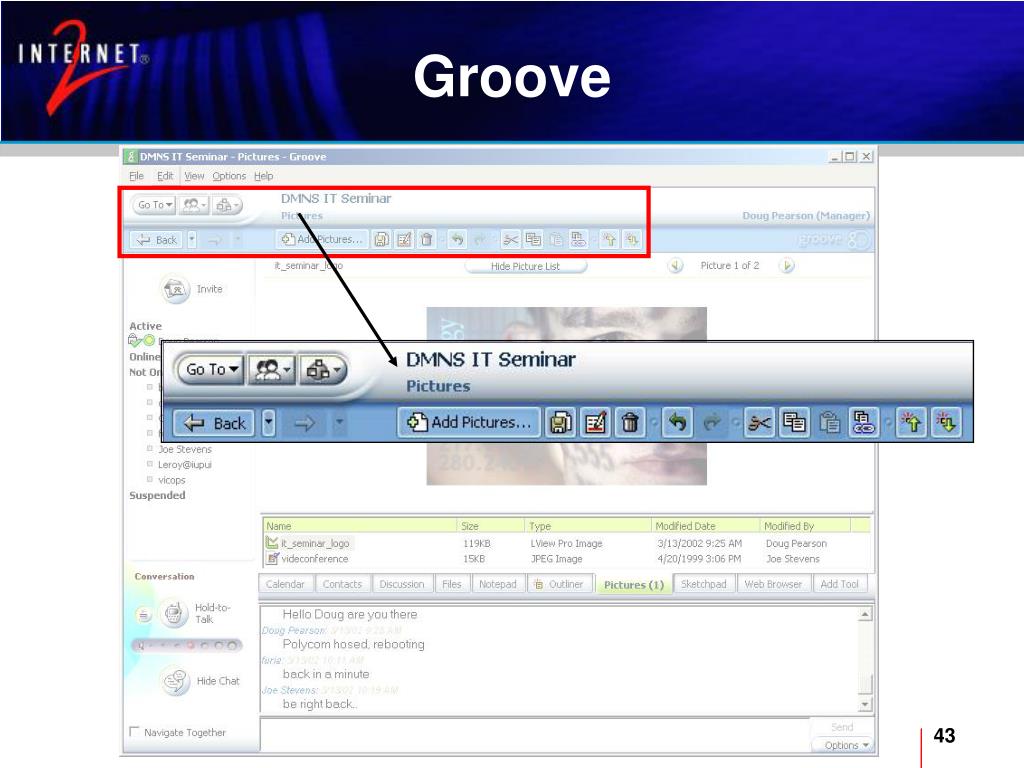Click the Forward arrow in the enlarged callout
Screen dimensions: 1024x768
(x=304, y=423)
